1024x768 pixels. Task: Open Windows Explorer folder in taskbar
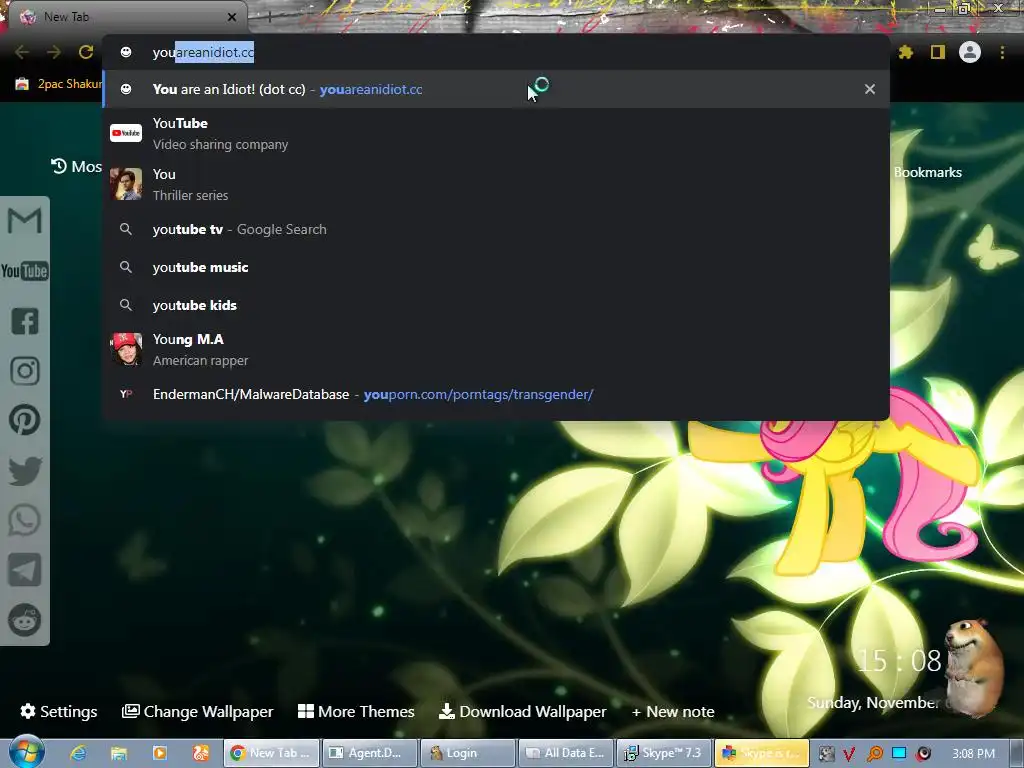(x=119, y=753)
